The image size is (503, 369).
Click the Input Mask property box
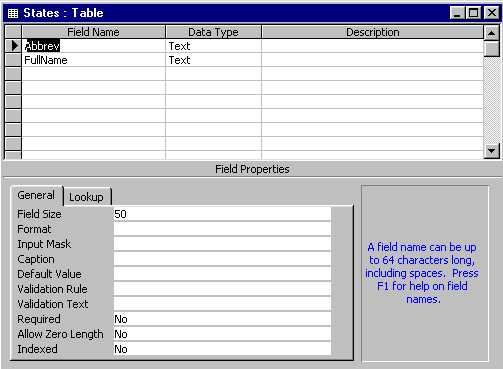click(x=222, y=244)
